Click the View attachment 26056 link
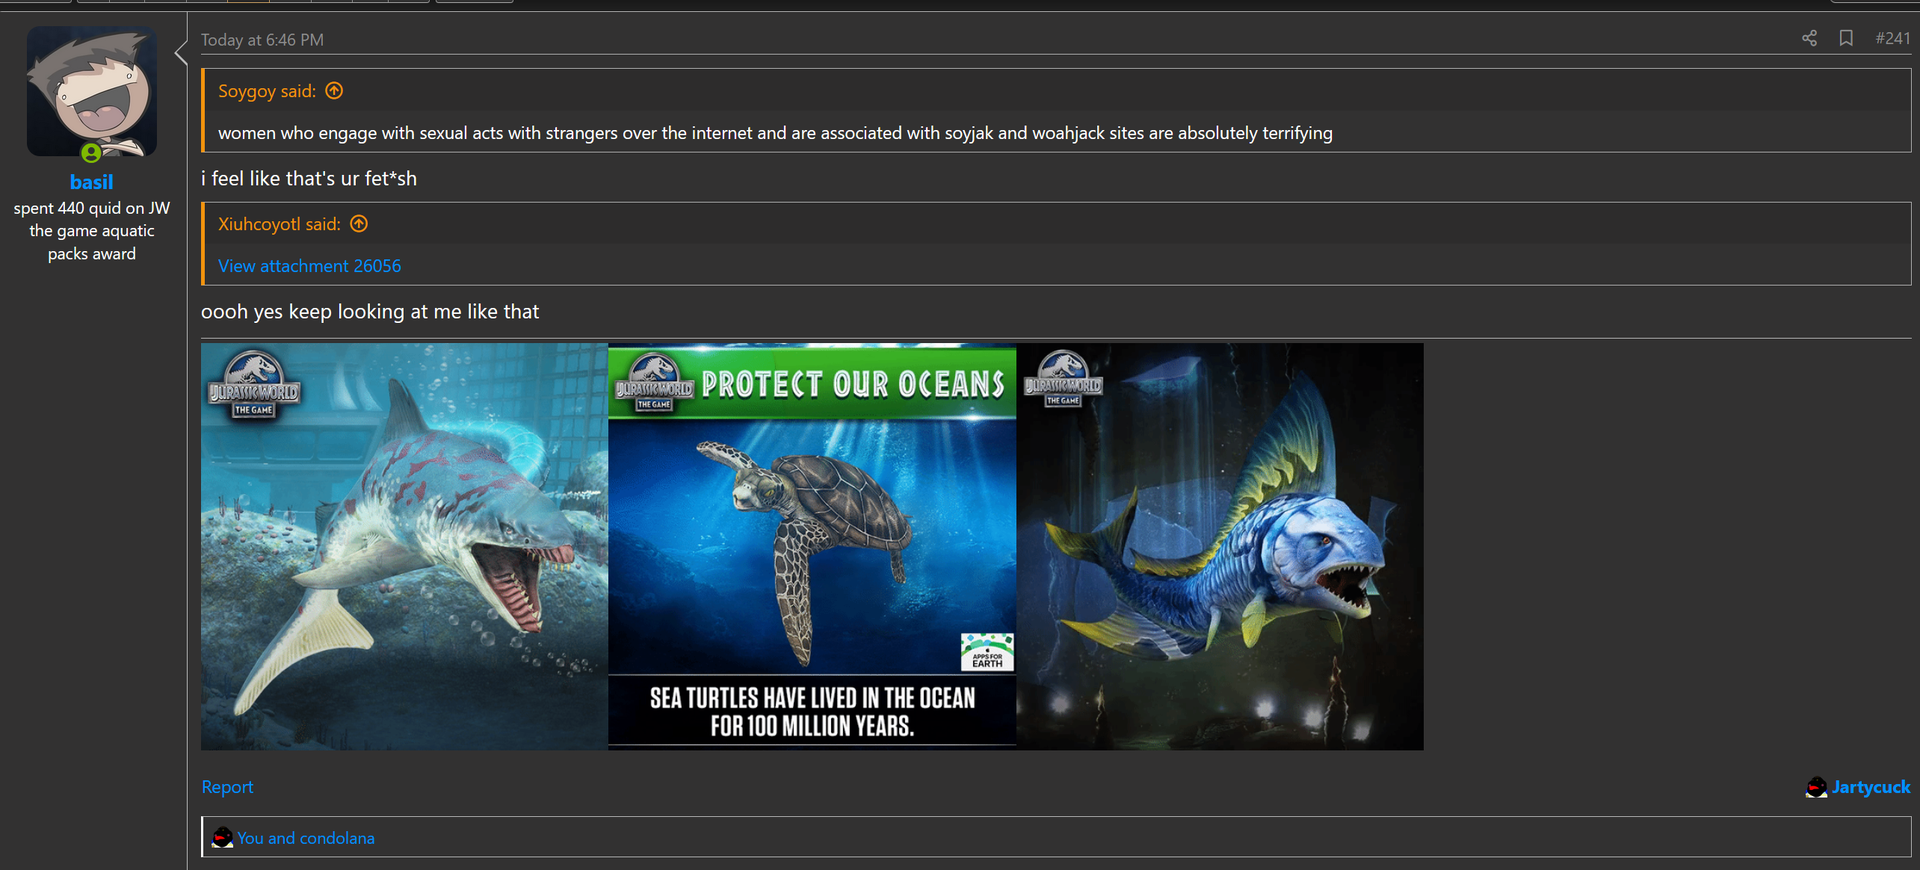This screenshot has width=1920, height=870. coord(309,266)
